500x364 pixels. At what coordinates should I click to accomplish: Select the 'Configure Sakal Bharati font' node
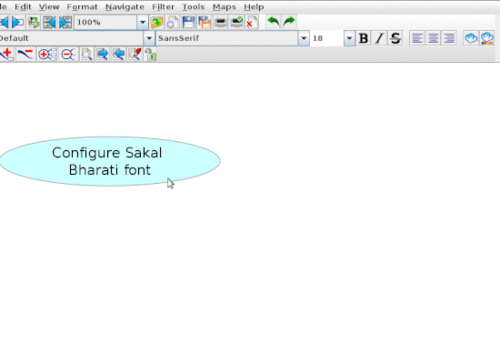click(x=110, y=161)
